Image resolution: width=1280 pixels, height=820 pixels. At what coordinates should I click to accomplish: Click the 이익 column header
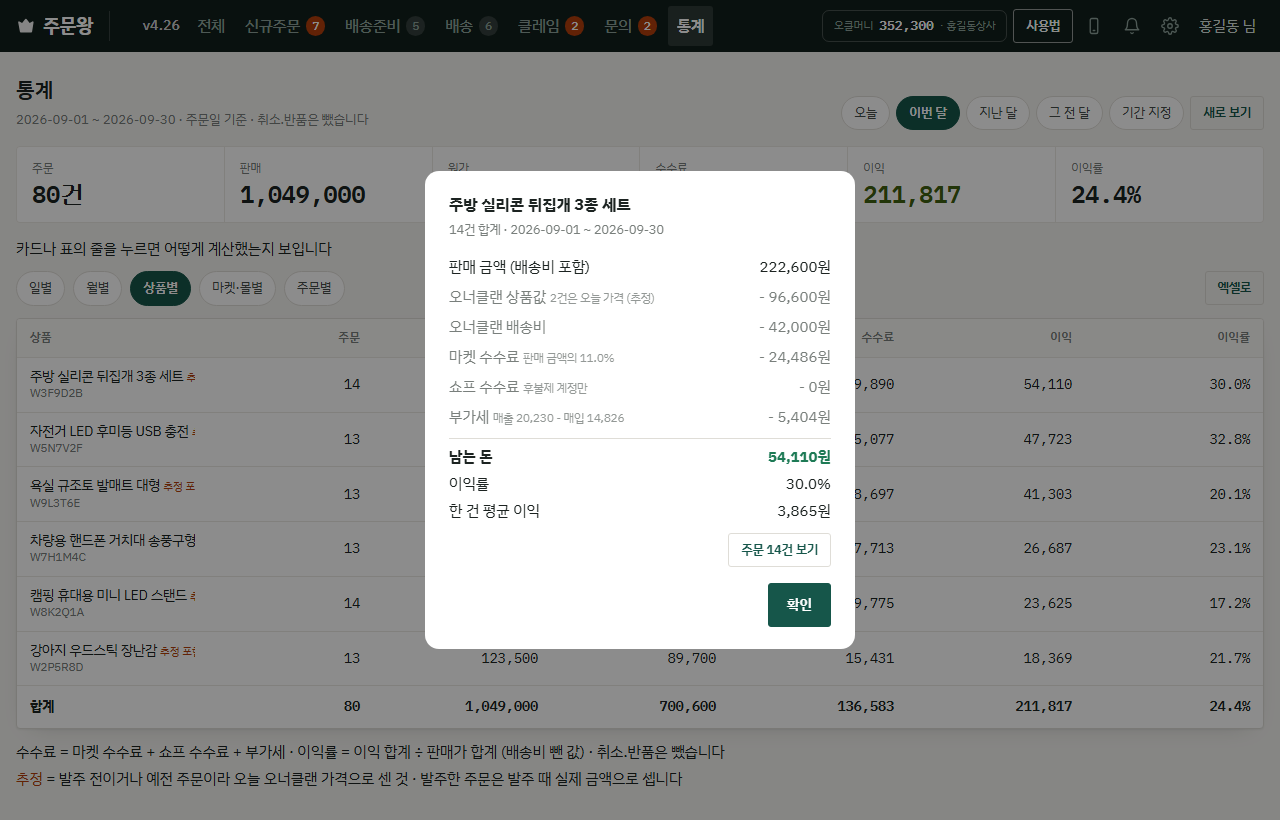pos(1061,337)
